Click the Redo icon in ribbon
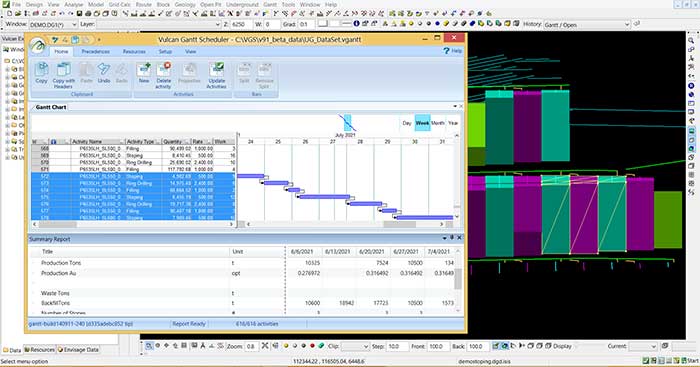 121,69
